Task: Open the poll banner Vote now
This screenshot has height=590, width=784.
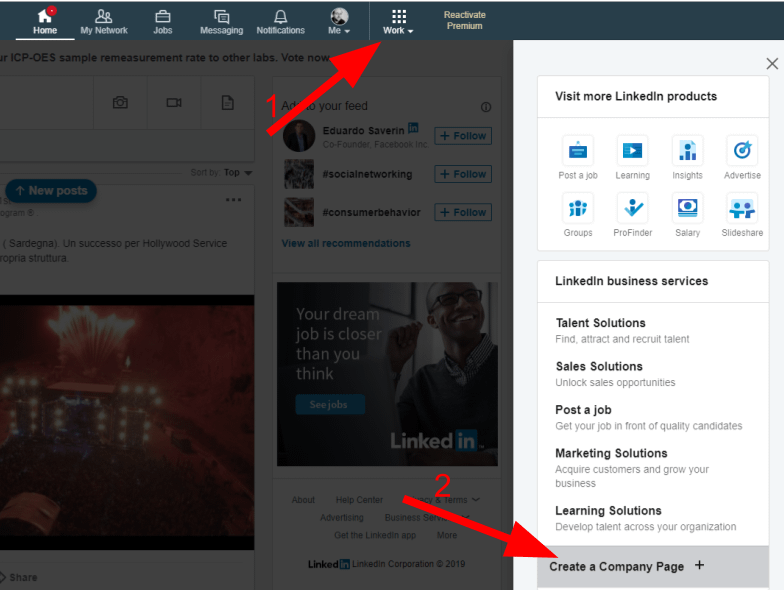Action: click(304, 58)
